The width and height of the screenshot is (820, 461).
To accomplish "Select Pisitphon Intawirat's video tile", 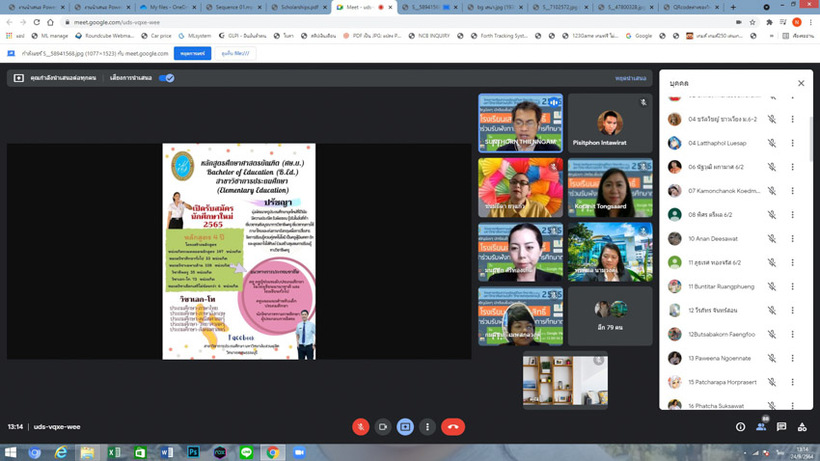I will click(x=610, y=123).
